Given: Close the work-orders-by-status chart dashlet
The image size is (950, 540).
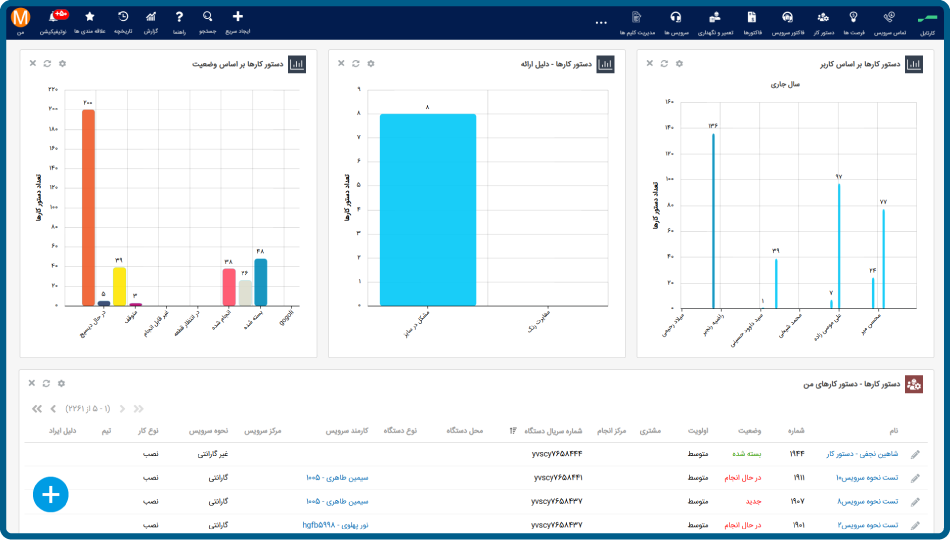Looking at the screenshot, I should click(33, 64).
